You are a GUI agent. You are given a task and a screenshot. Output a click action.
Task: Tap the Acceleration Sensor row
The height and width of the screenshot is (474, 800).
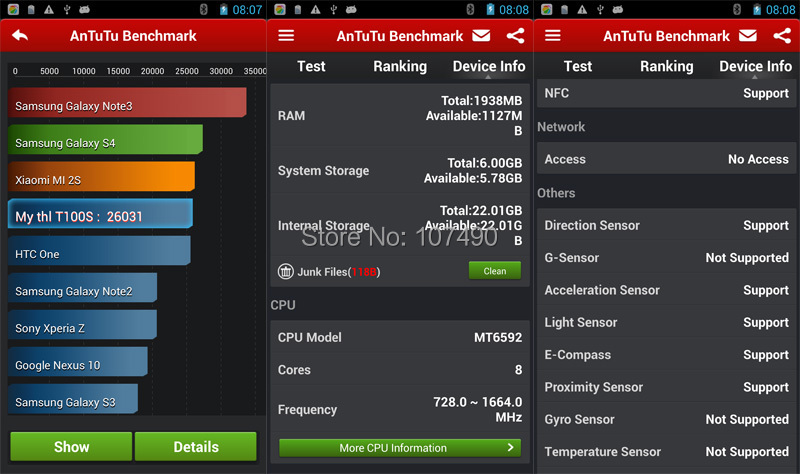pos(666,290)
